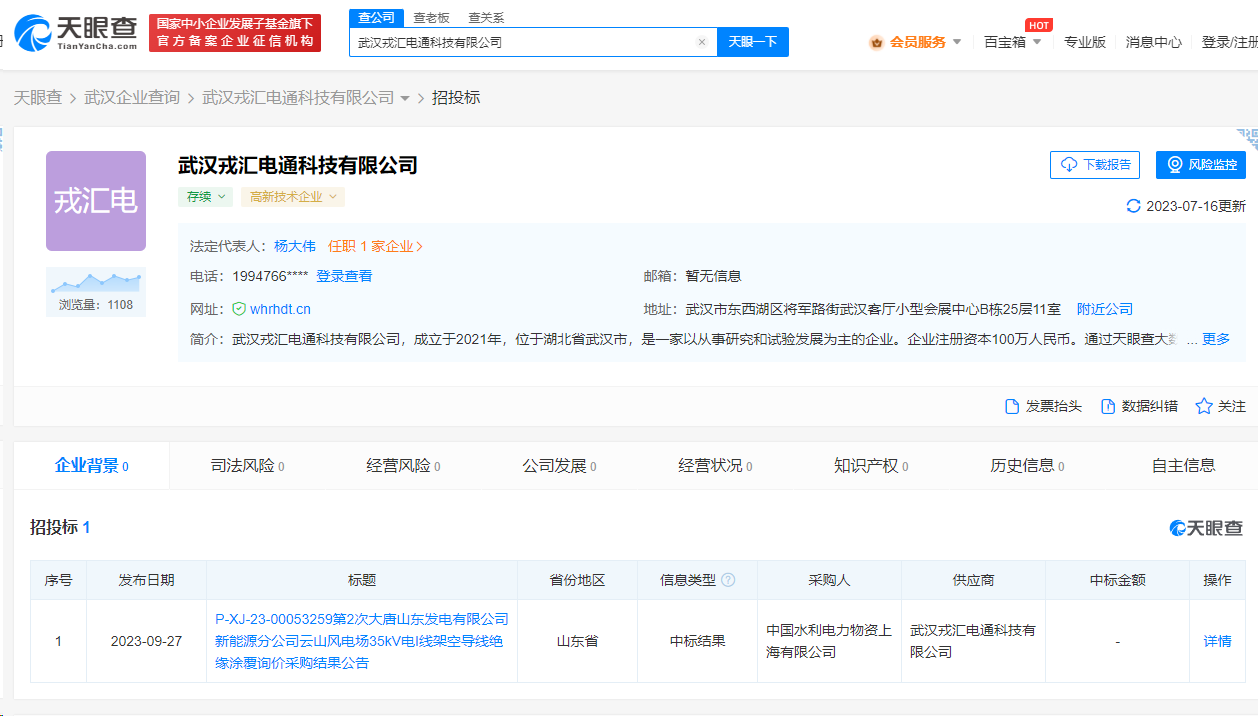Click the 数据纠错 link
Screen dimensions: 1258x716
pyautogui.click(x=1139, y=406)
